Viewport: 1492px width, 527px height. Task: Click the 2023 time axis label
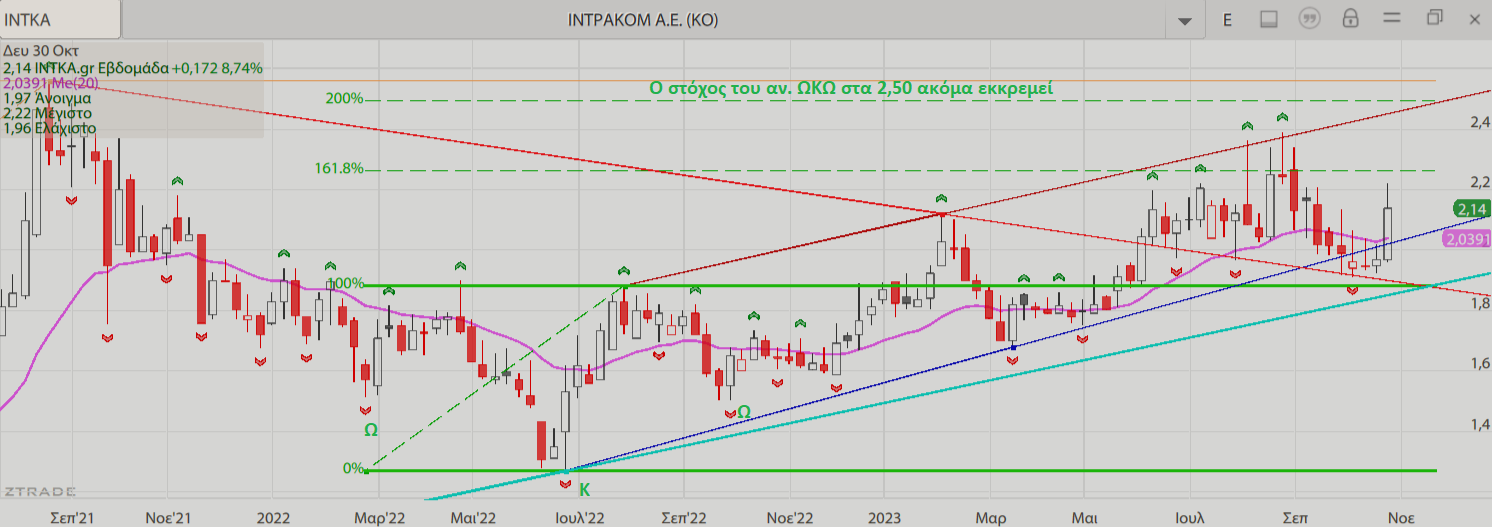[x=884, y=518]
